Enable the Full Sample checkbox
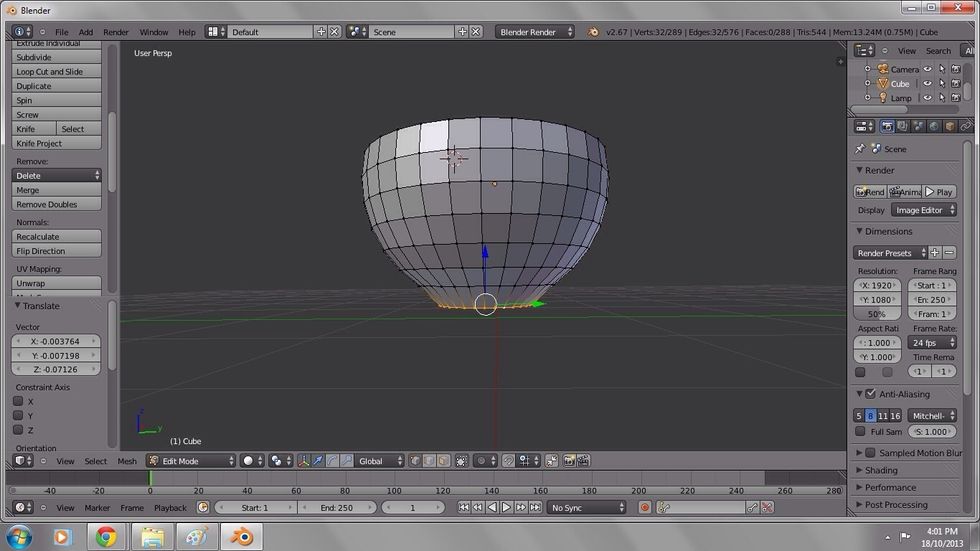 [x=860, y=431]
